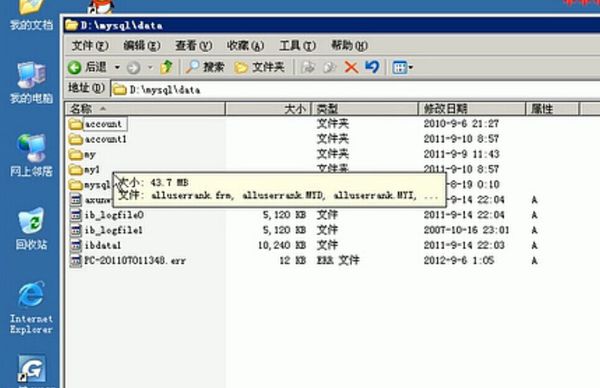The image size is (600, 388).
Task: Sort by the modified date column header
Action: click(472, 109)
